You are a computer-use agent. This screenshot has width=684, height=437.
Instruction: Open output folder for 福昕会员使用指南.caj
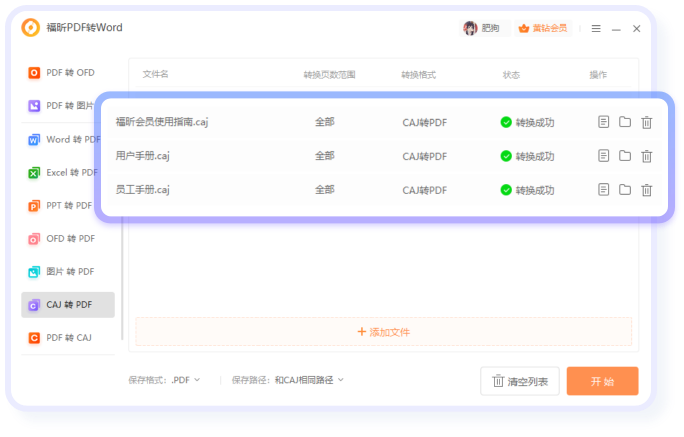[625, 122]
